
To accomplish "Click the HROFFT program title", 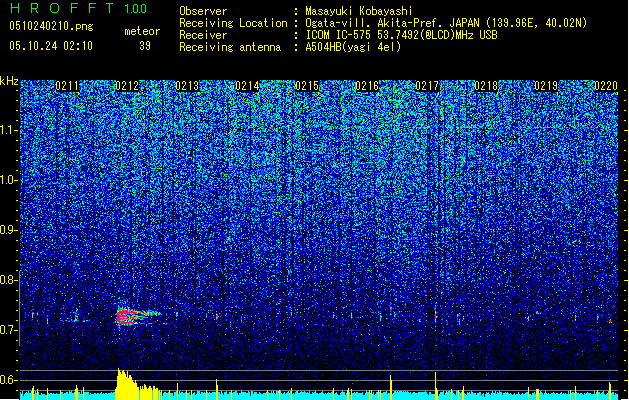I will click(x=62, y=8).
